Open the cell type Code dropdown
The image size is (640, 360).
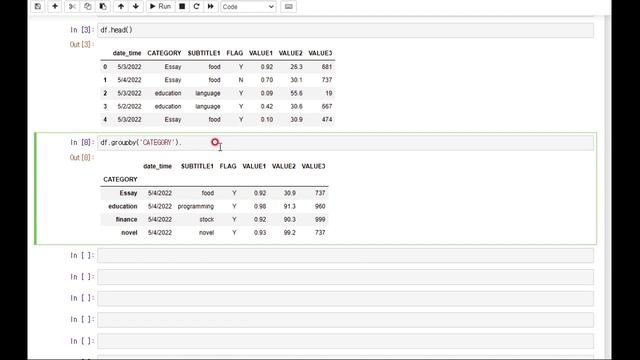pos(248,7)
